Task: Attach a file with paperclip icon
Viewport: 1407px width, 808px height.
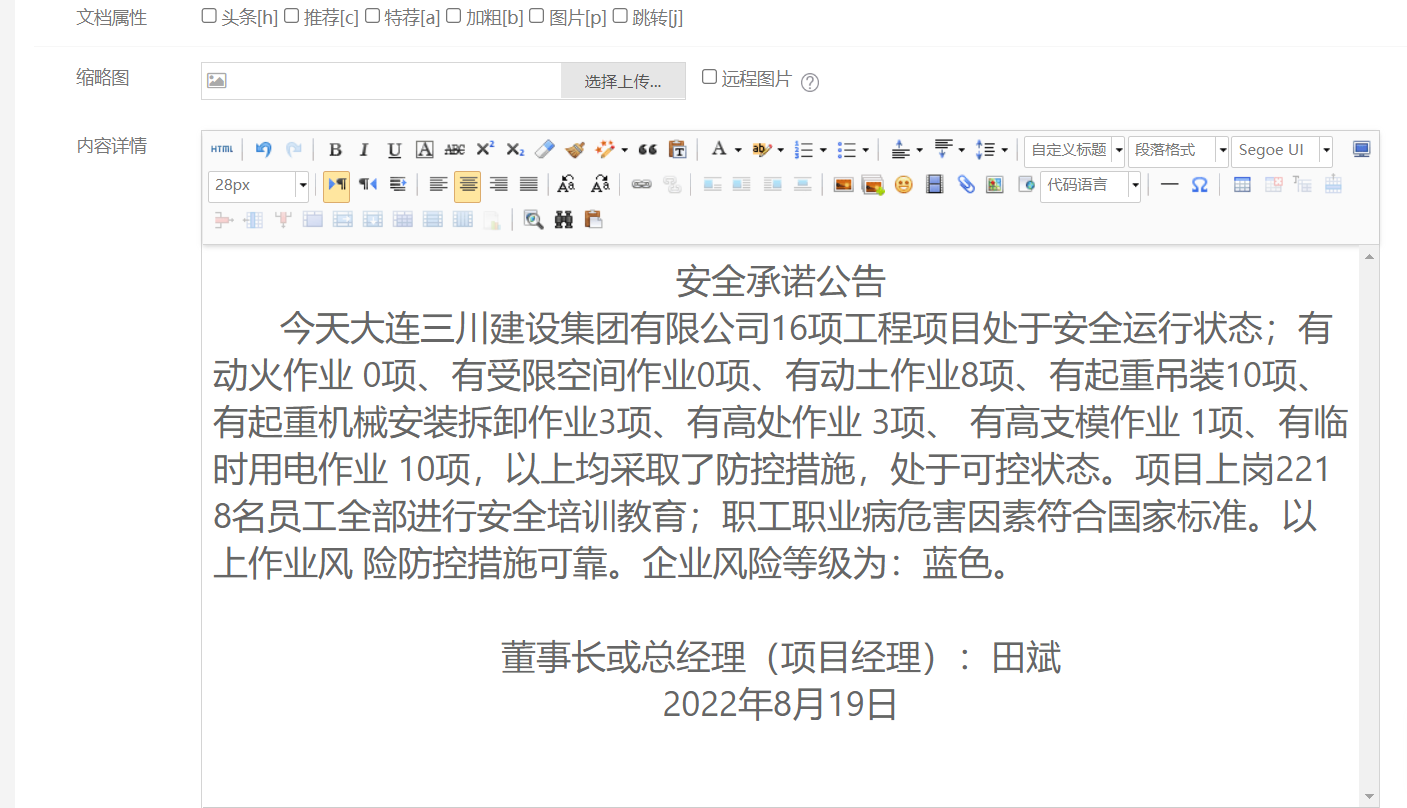Action: click(x=965, y=184)
